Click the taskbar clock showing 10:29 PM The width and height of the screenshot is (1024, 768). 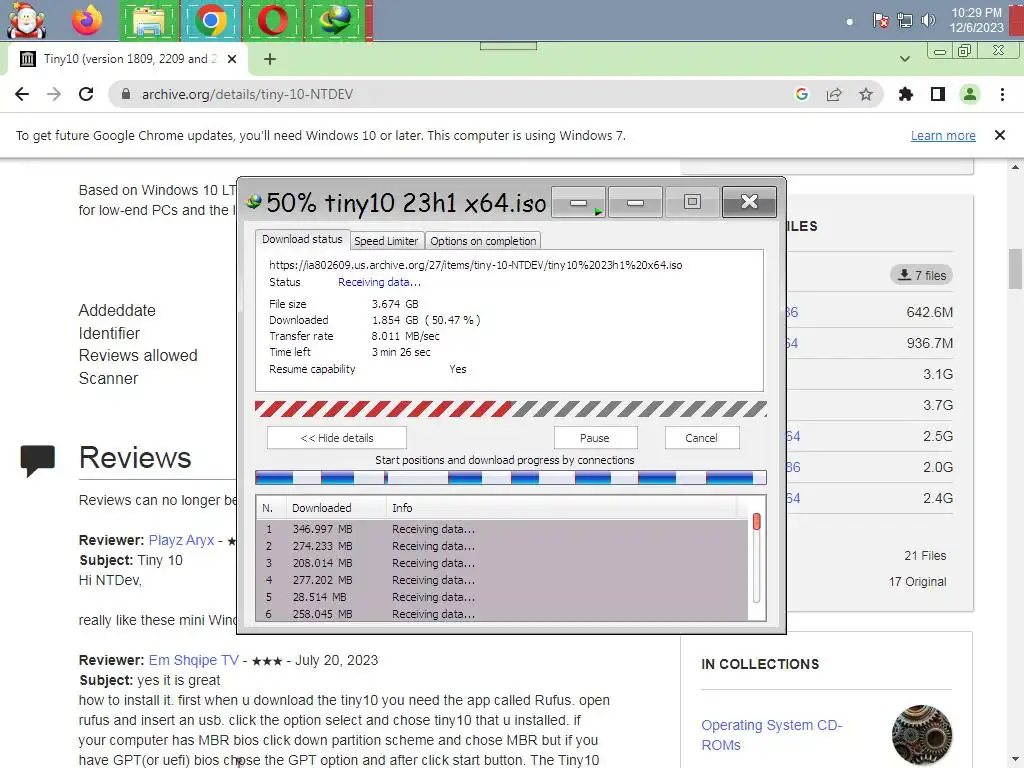(976, 20)
